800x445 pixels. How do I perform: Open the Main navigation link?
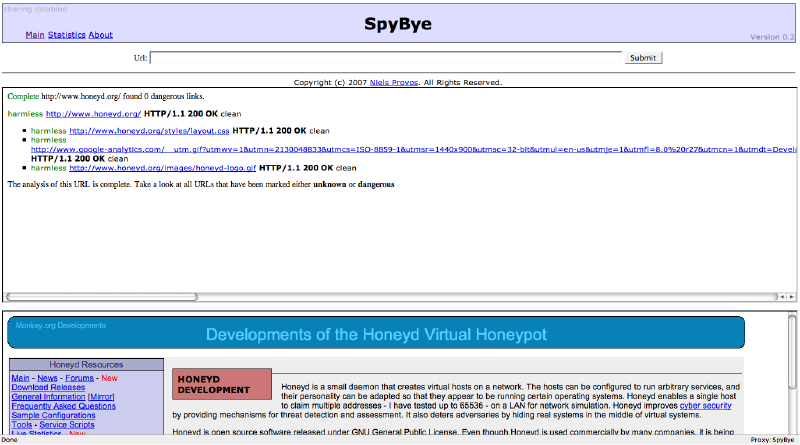(x=35, y=35)
